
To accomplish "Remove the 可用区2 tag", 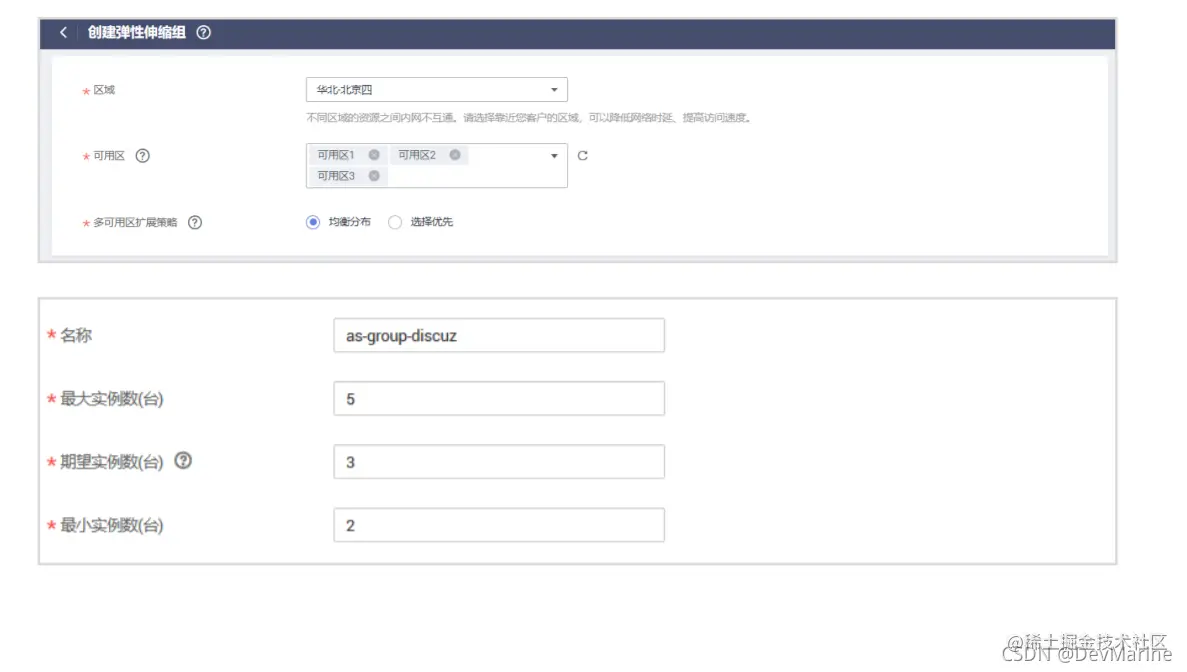I will tap(455, 155).
